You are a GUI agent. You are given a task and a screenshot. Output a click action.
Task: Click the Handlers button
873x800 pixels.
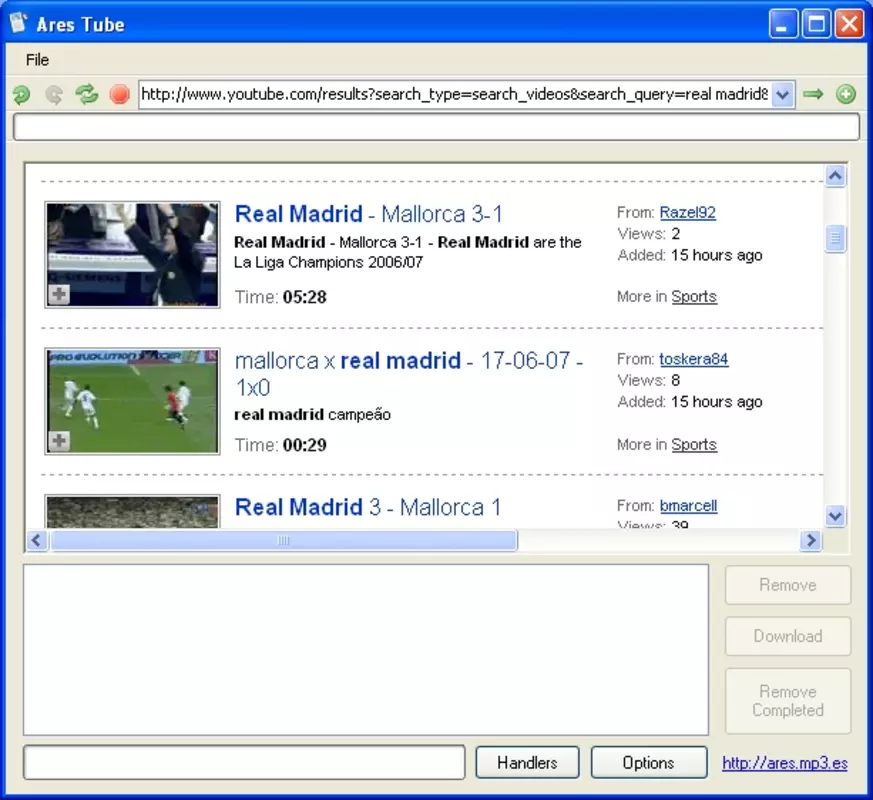(x=527, y=762)
